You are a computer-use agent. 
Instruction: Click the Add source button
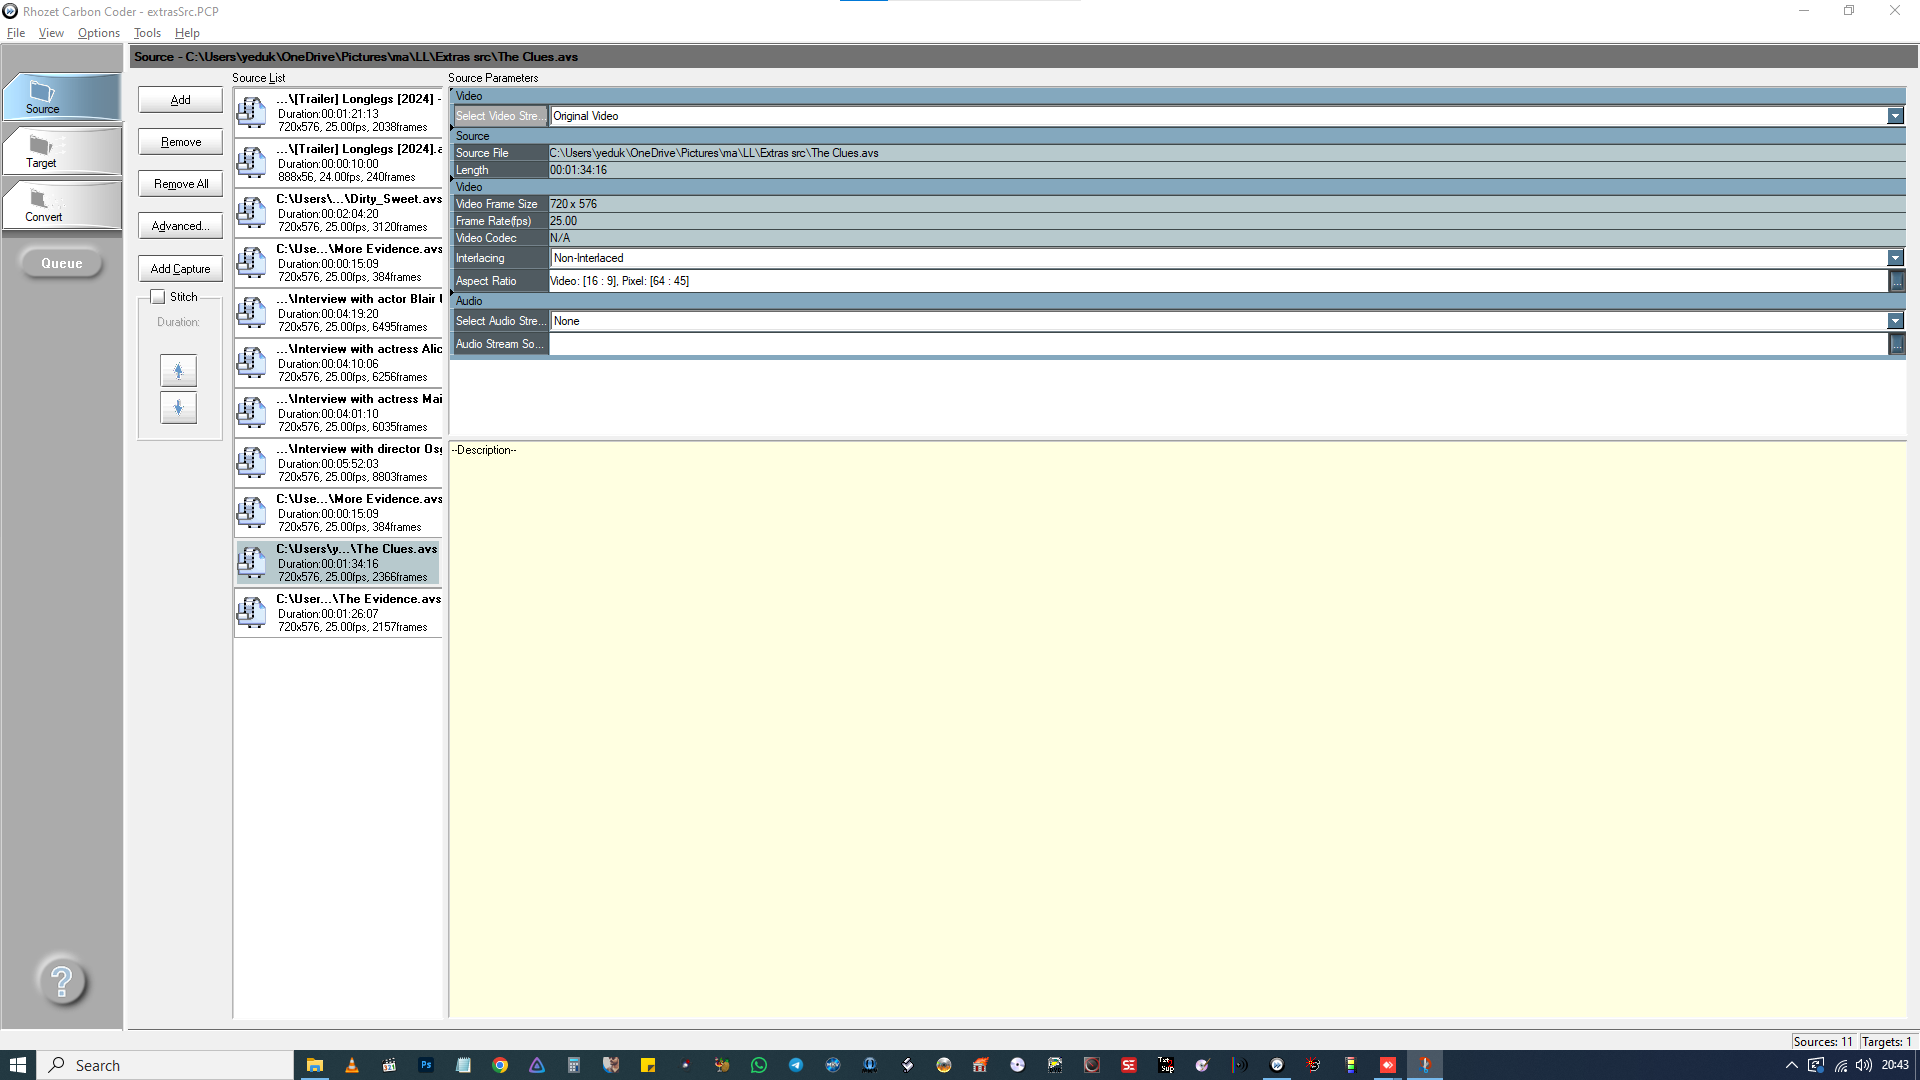(x=180, y=100)
